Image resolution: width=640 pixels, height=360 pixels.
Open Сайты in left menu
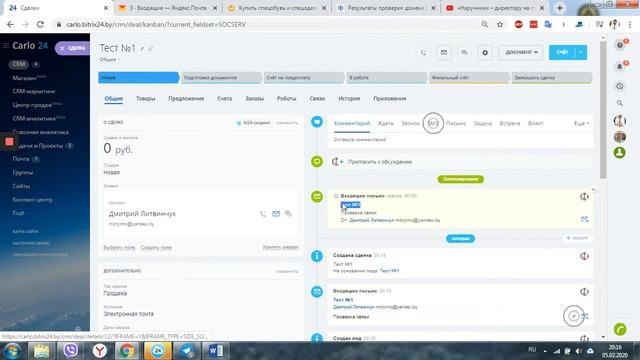[x=21, y=186]
